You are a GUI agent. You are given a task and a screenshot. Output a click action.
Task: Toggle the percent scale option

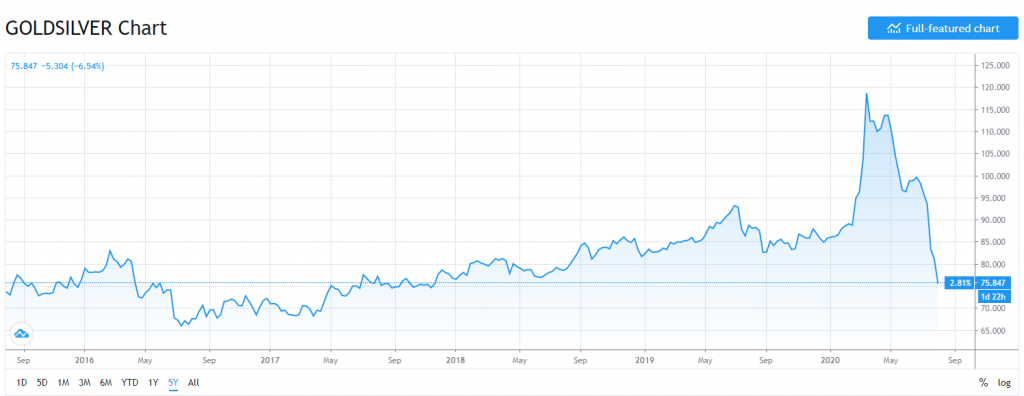pyautogui.click(x=984, y=383)
